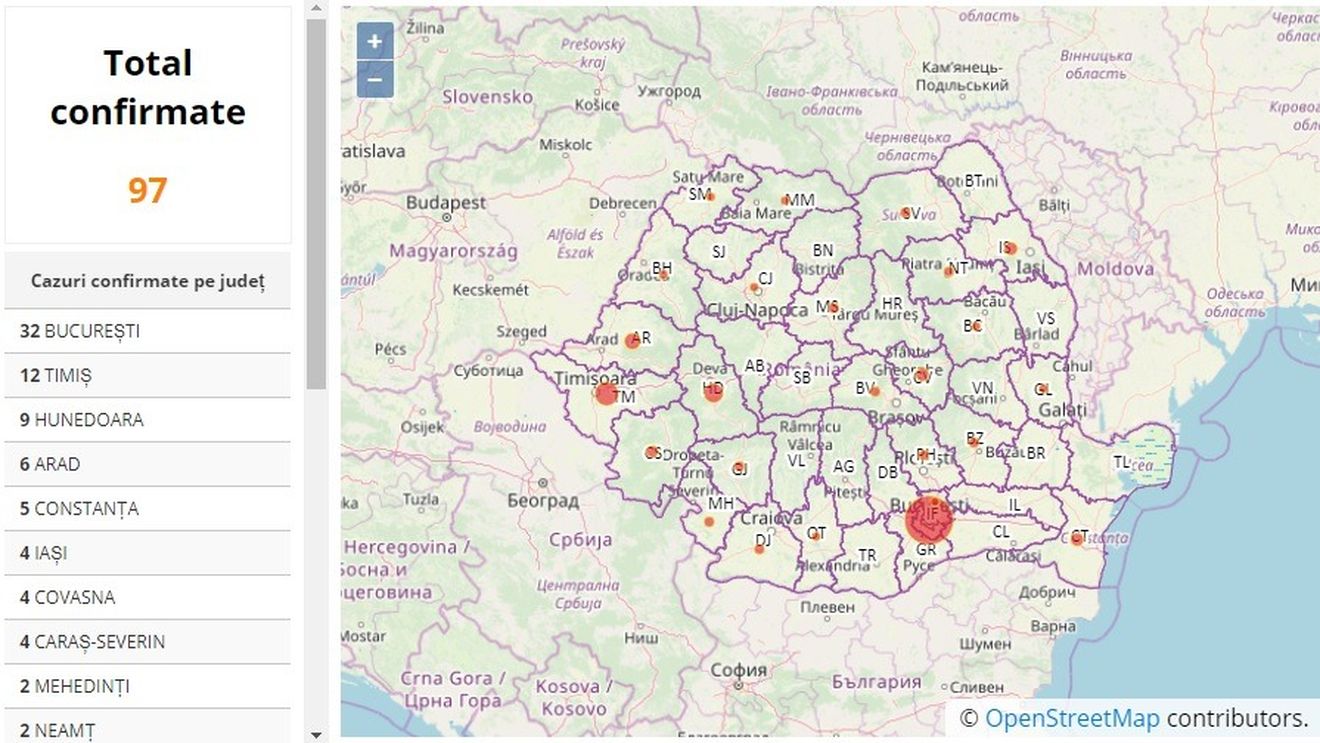The image size is (1320, 743).
Task: Zoom in on the map with the plus button
Action: tap(373, 41)
